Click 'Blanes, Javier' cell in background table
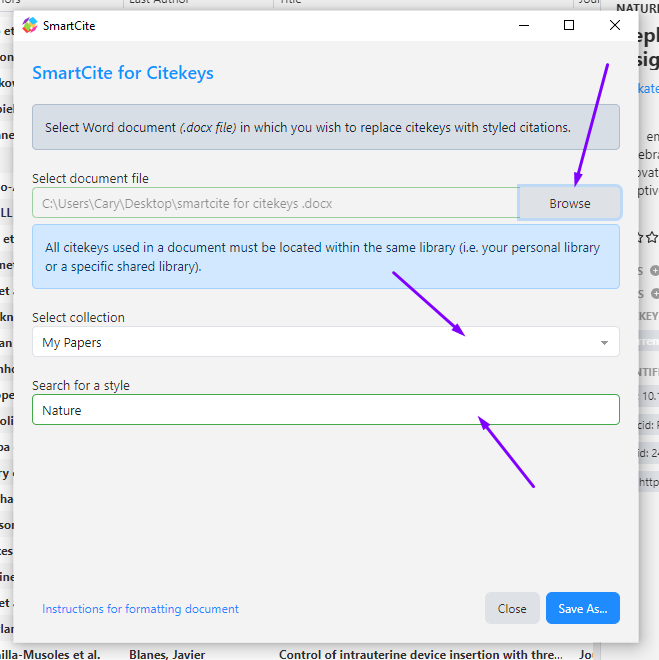This screenshot has width=659, height=660. point(167,655)
